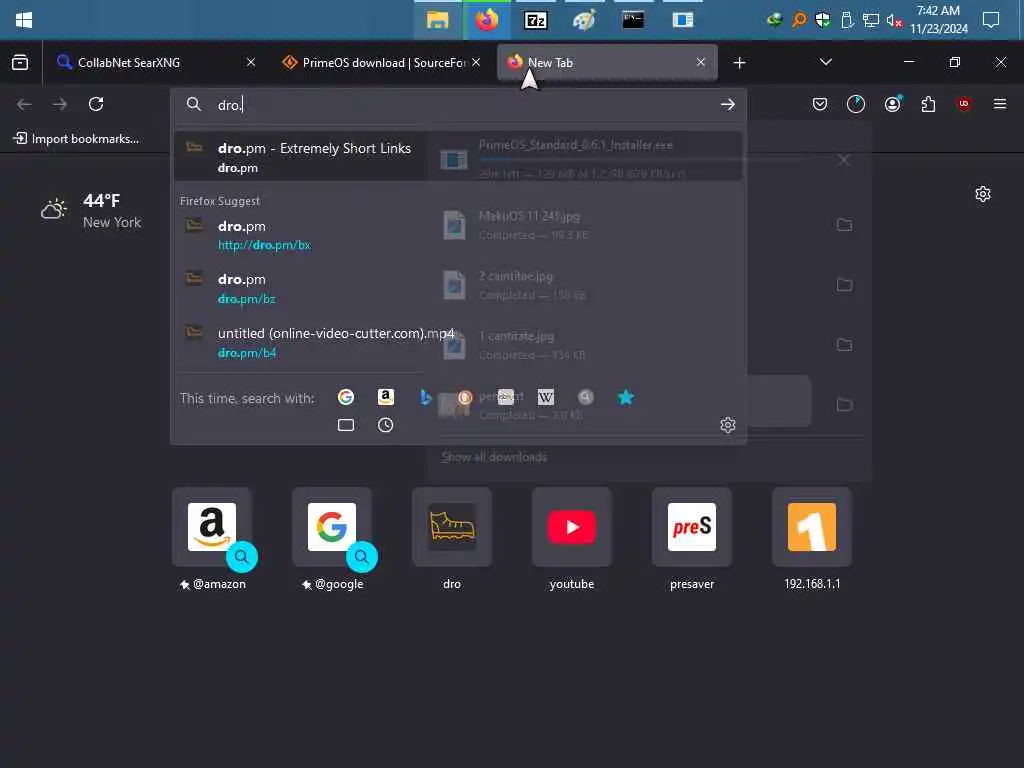Image resolution: width=1024 pixels, height=768 pixels.
Task: Open the youtube shortcut tile
Action: point(572,527)
